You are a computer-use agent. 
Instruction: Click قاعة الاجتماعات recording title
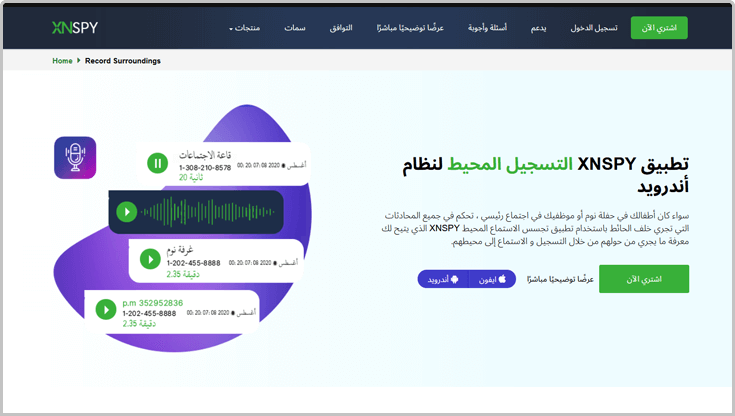(205, 155)
